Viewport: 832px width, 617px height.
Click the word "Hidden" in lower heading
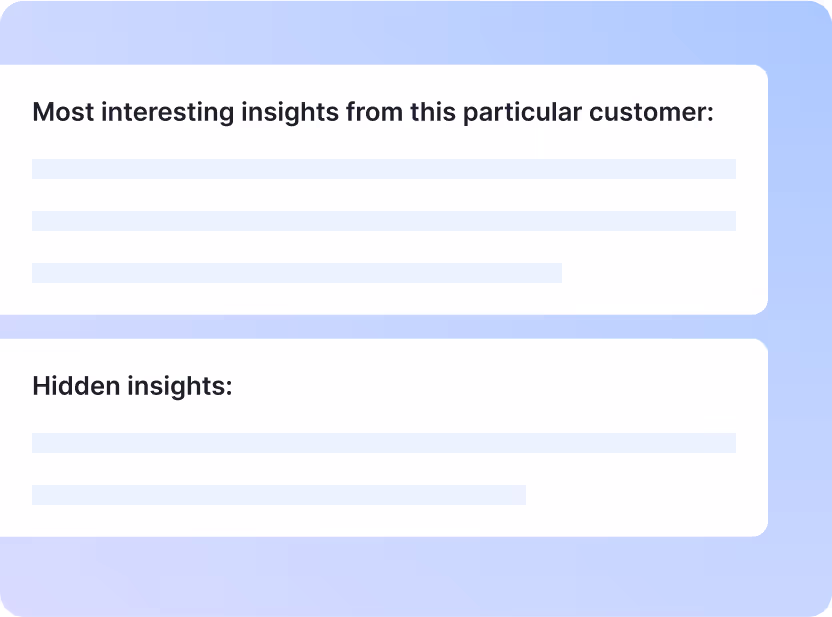[76, 386]
